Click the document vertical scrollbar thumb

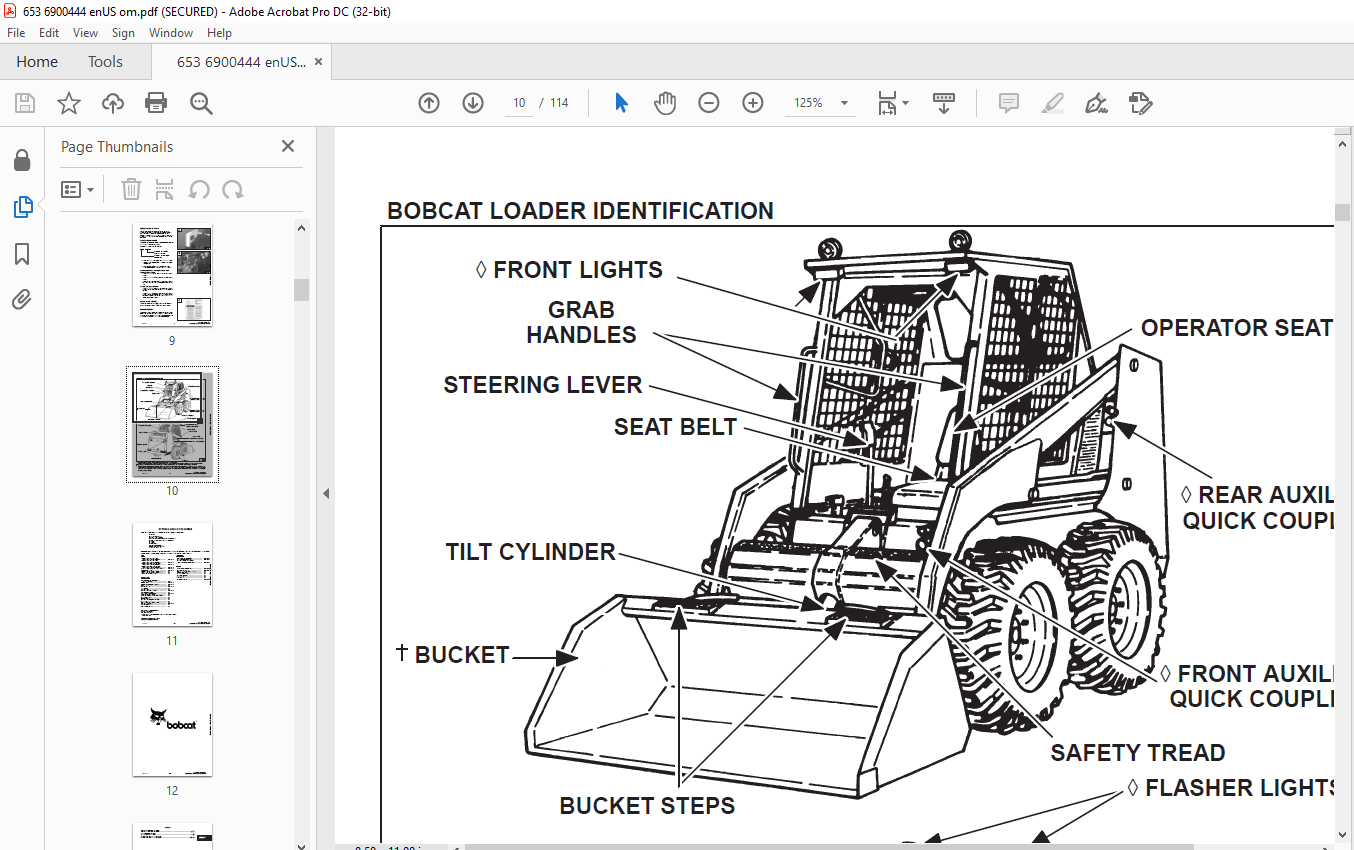(1342, 212)
